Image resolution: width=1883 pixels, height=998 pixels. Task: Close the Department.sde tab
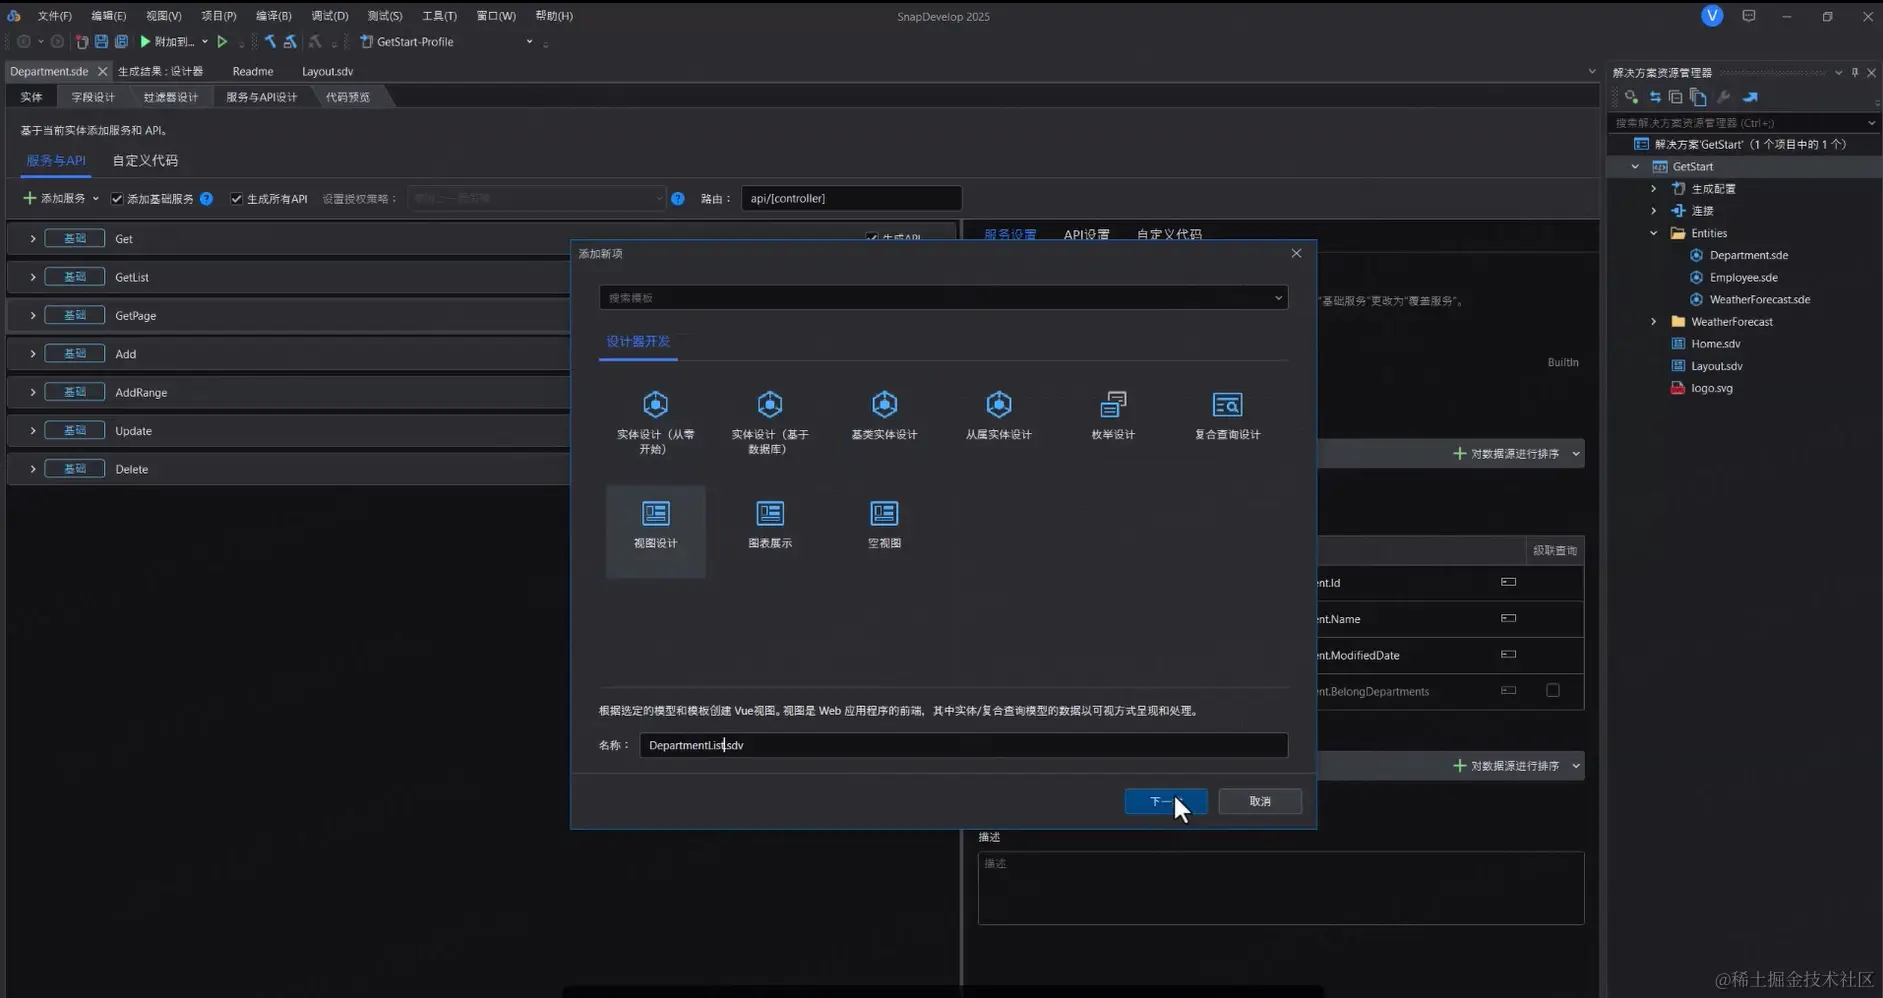102,72
